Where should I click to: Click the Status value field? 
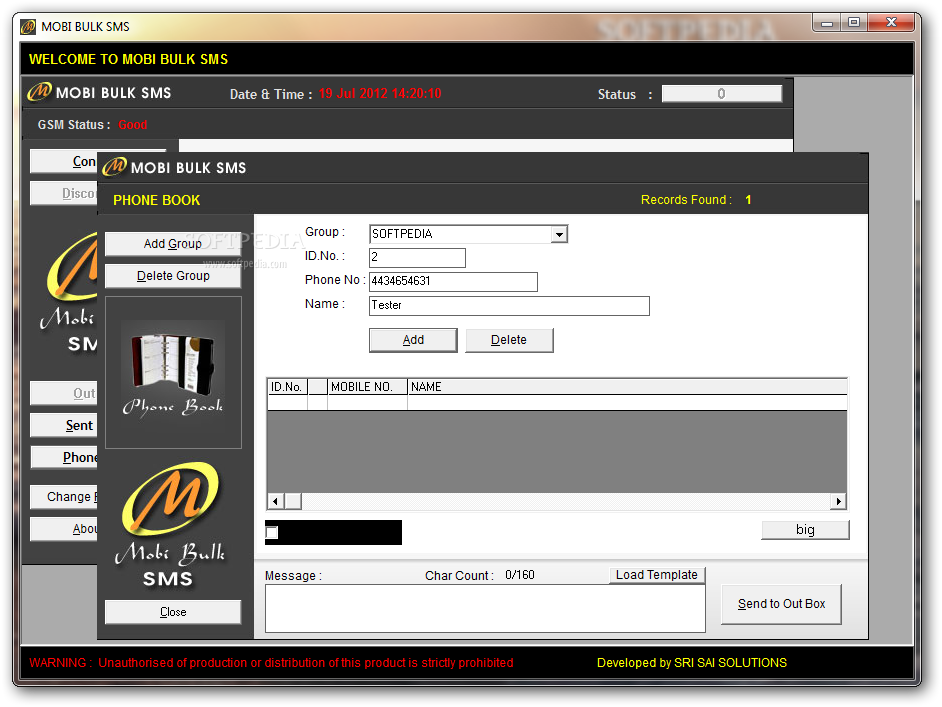[722, 94]
